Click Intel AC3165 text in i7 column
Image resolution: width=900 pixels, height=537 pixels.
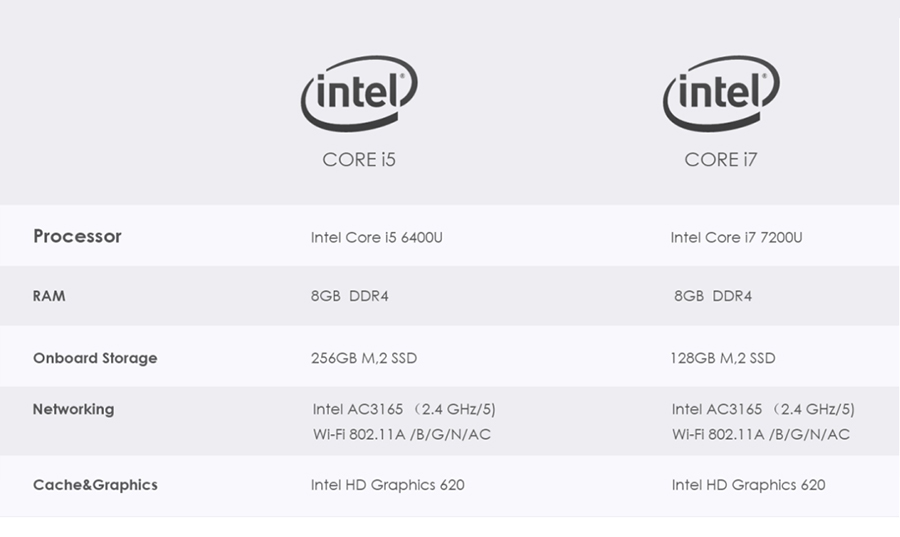(717, 409)
